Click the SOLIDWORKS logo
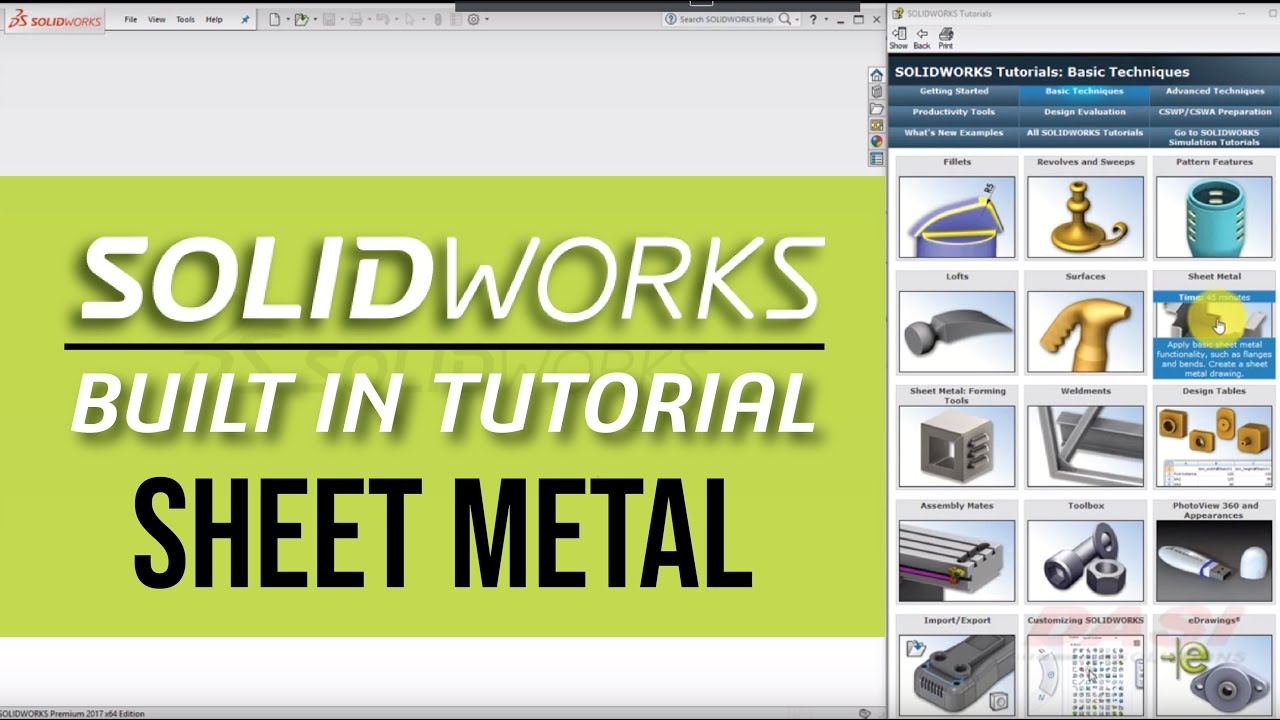This screenshot has width=1280, height=720. click(54, 20)
